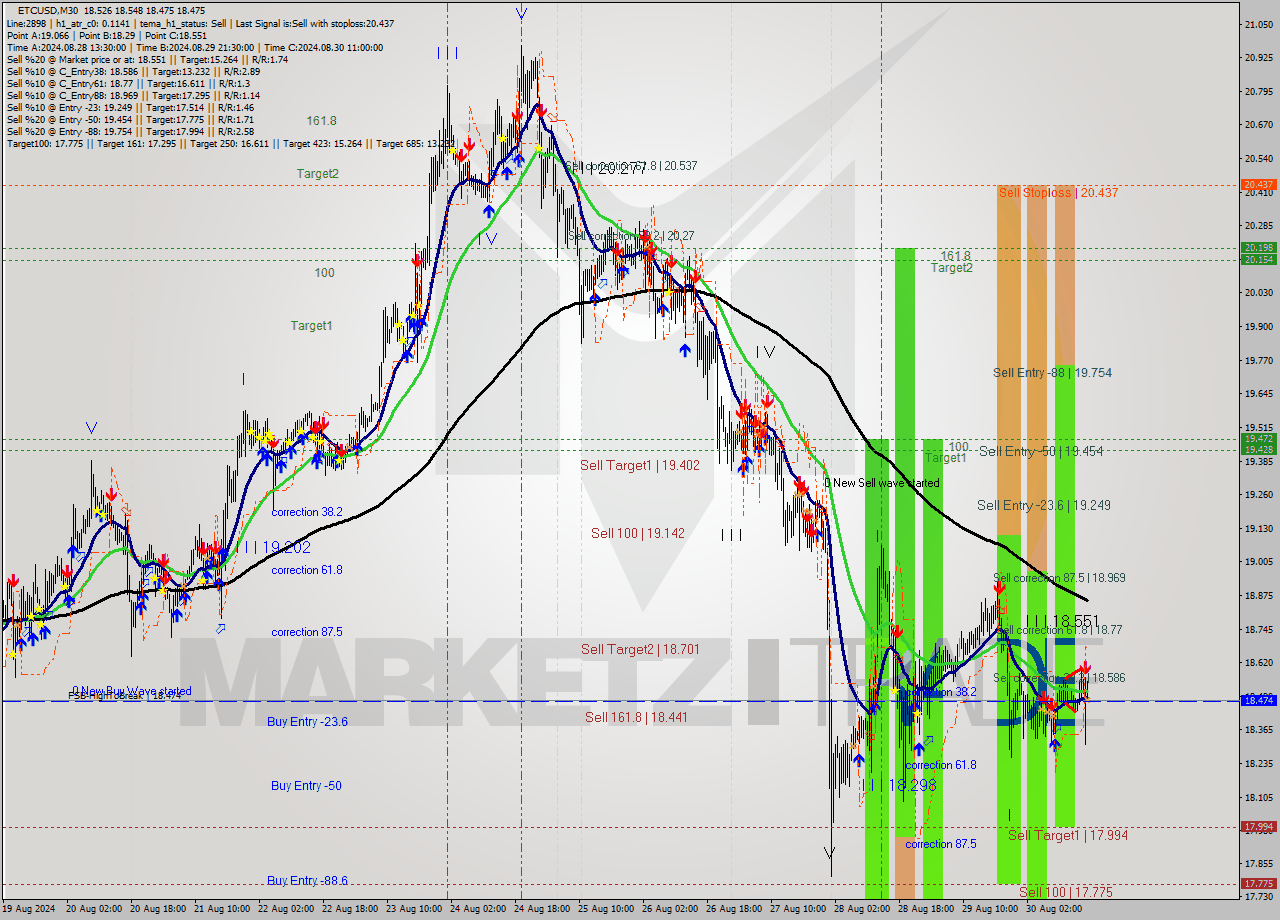Select the 'Sell Target1 | 17.994' label
This screenshot has width=1280, height=920.
(1068, 835)
